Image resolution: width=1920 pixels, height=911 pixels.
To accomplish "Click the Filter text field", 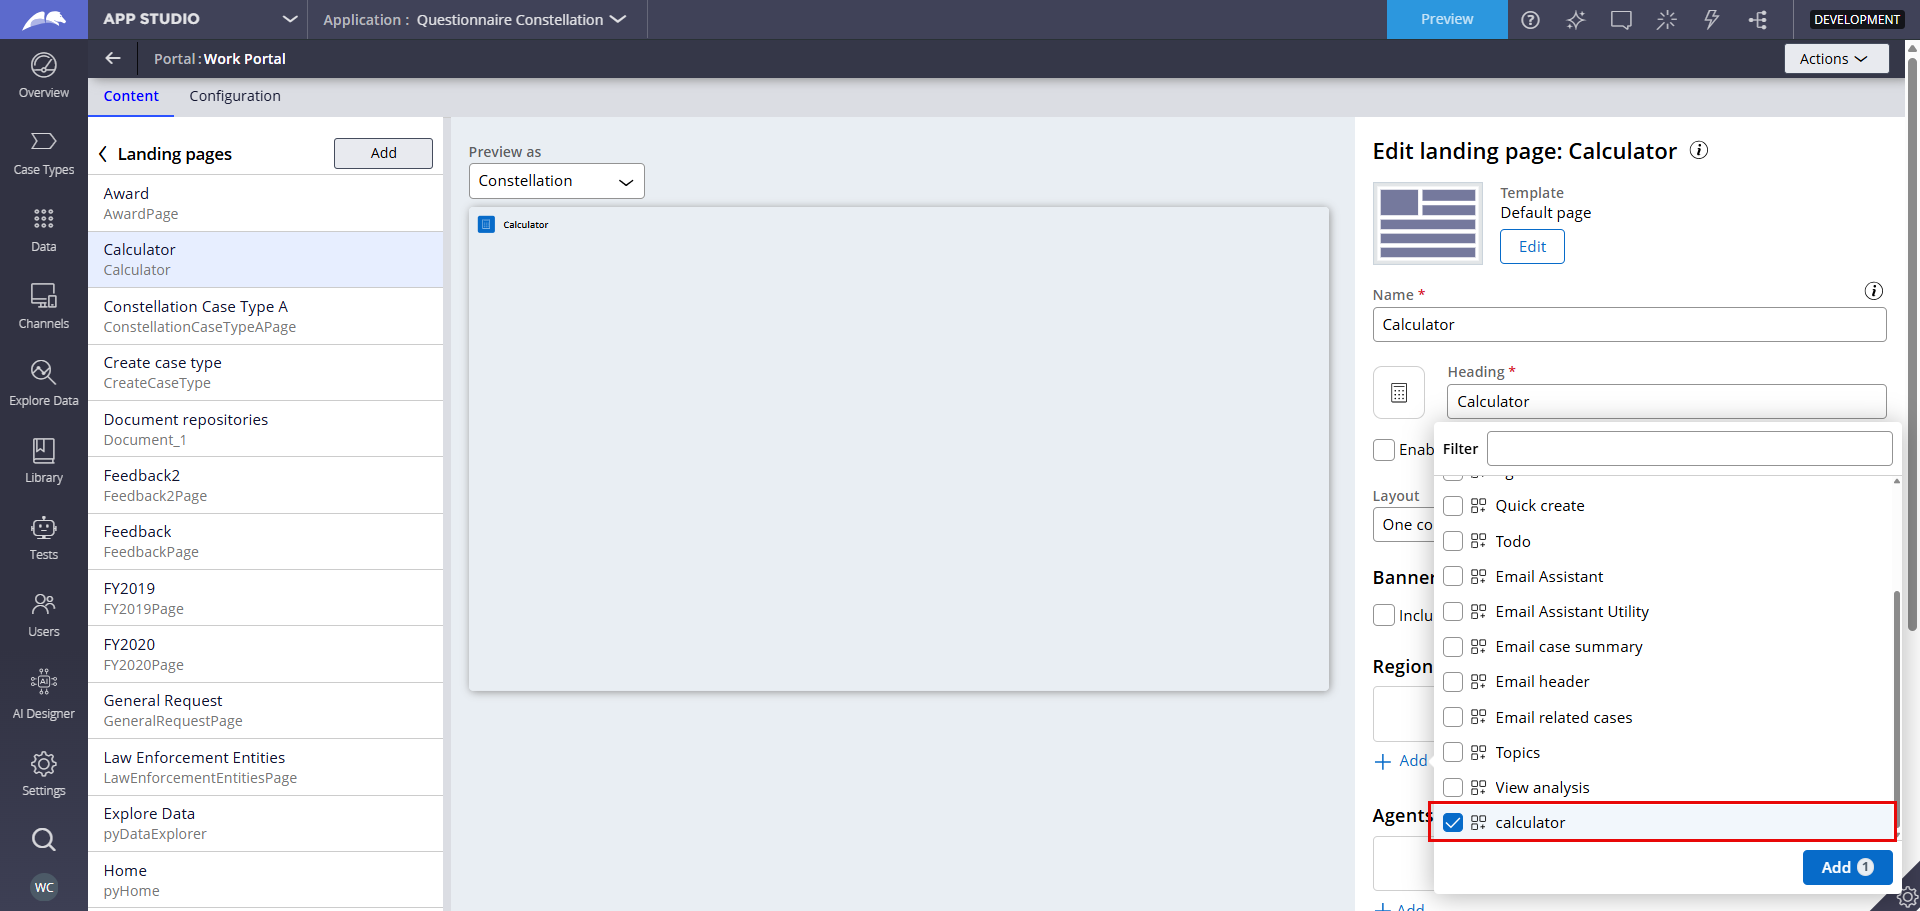I will pos(1688,449).
